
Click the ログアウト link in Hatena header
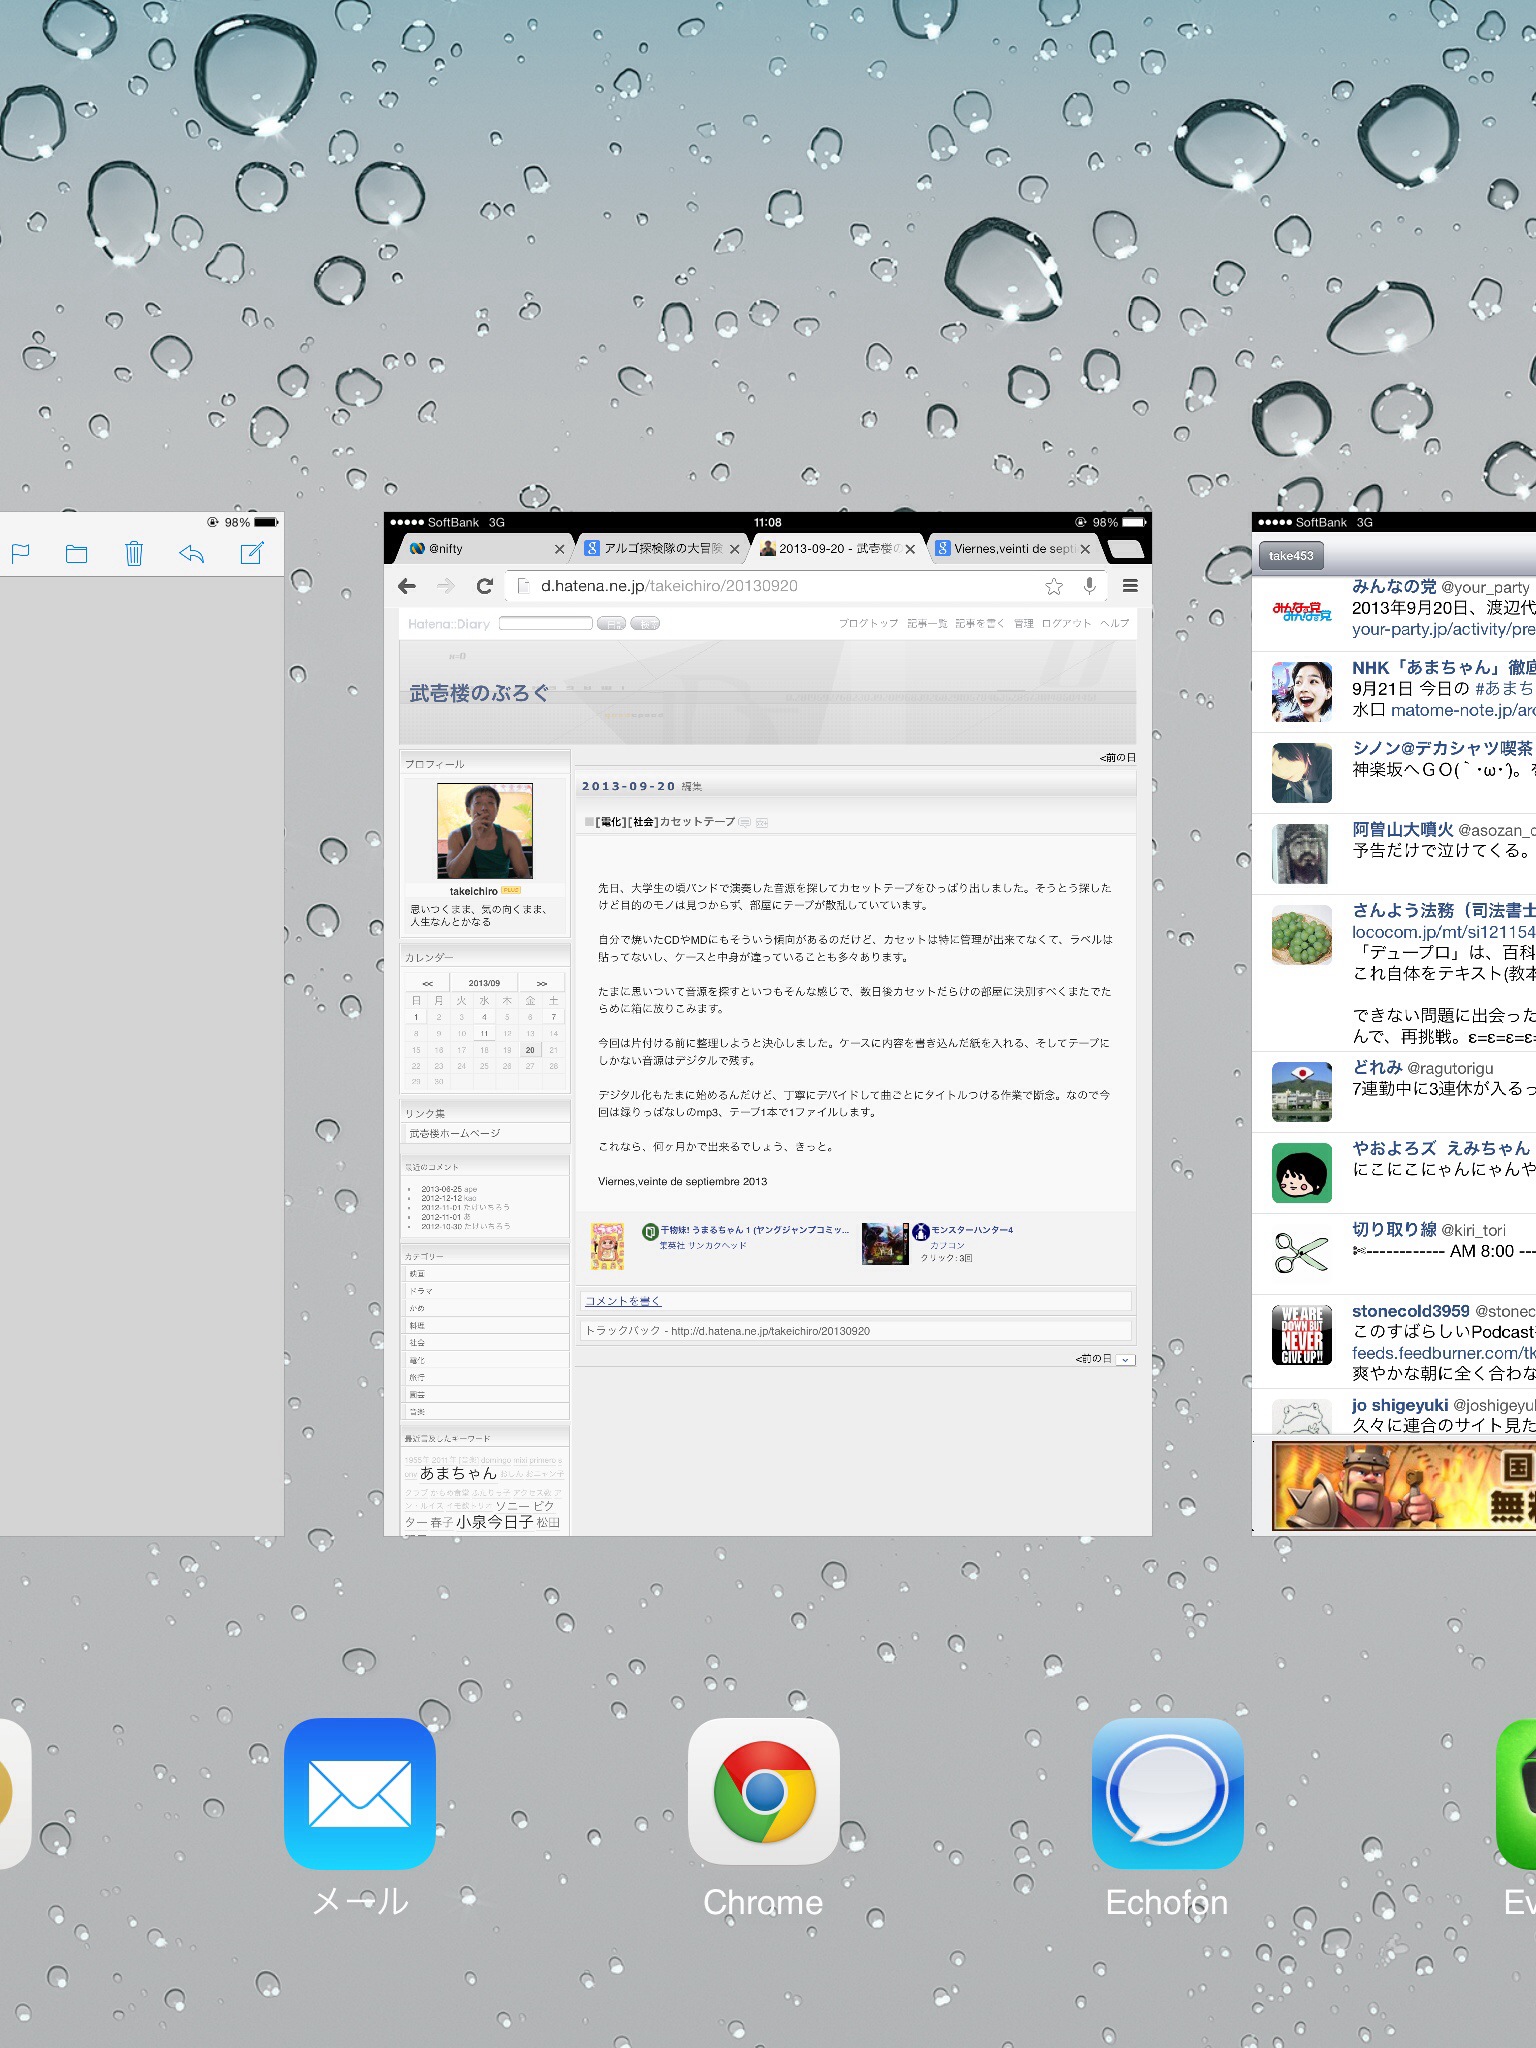pyautogui.click(x=1066, y=623)
